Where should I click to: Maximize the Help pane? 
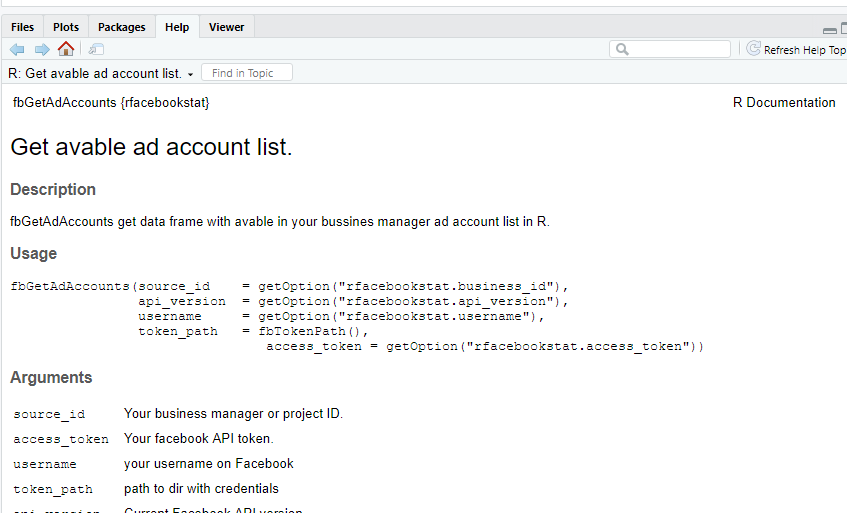[843, 31]
